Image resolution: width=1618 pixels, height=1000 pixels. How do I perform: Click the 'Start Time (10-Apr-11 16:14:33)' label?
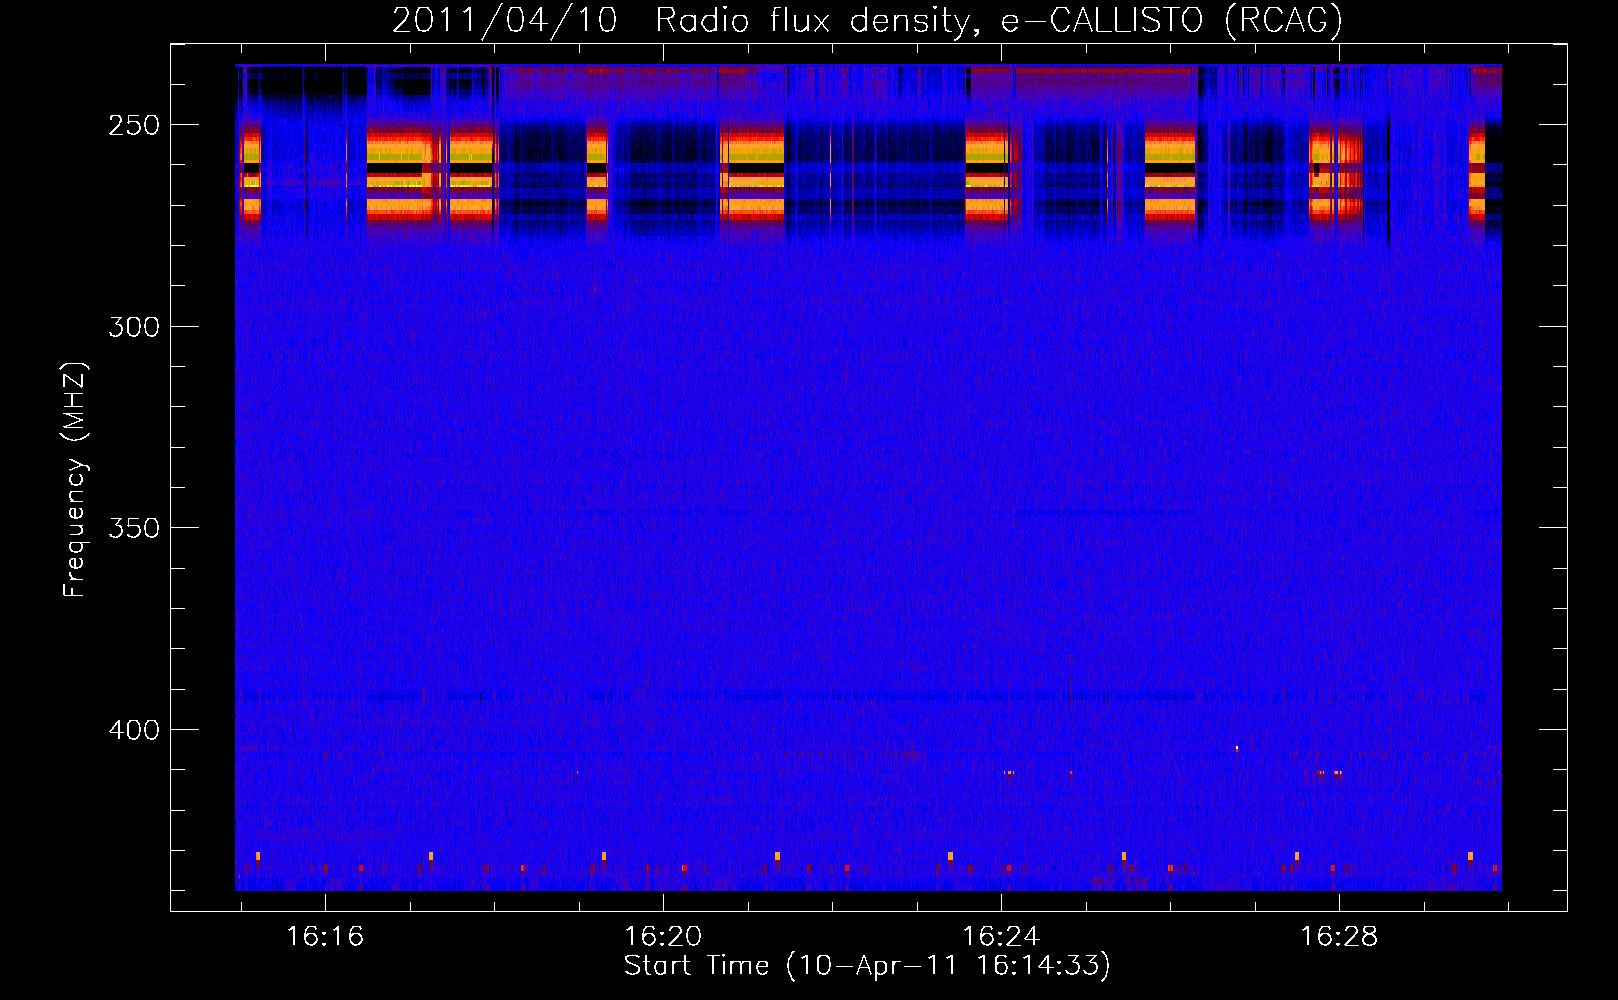point(867,966)
